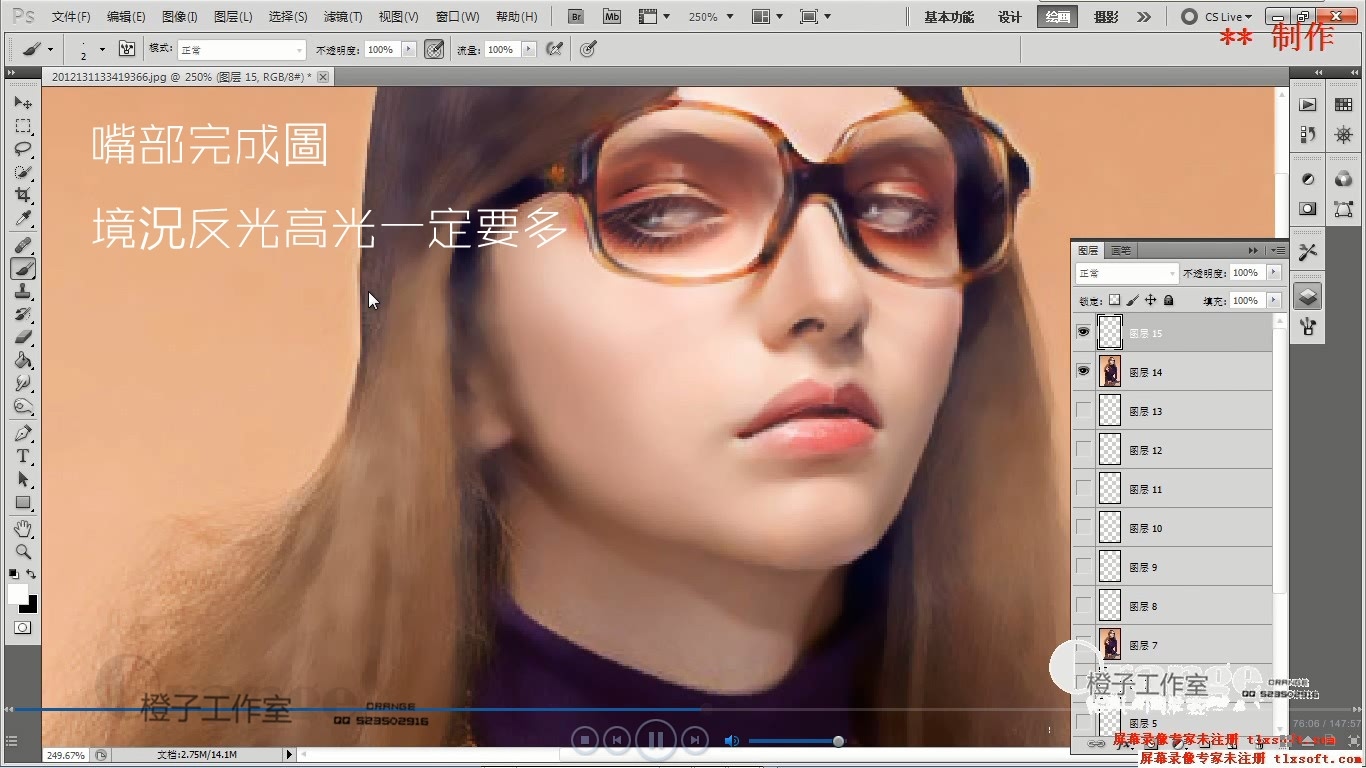Pause the video playback
The image size is (1366, 768).
tap(656, 740)
